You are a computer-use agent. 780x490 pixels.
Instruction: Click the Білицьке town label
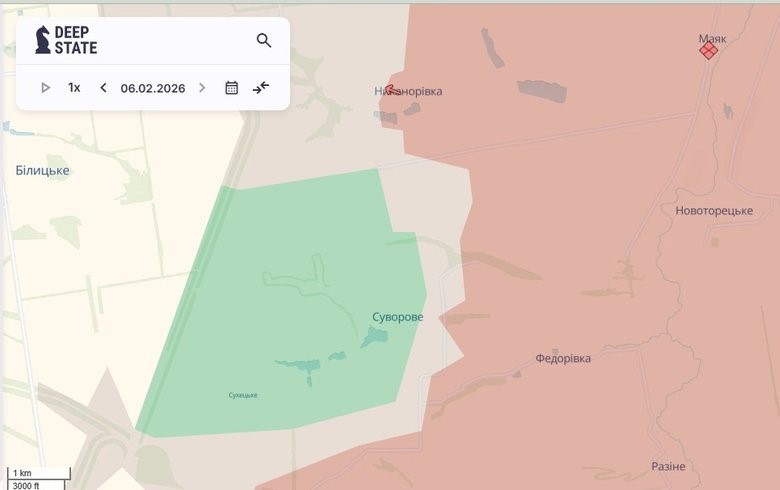tap(42, 171)
